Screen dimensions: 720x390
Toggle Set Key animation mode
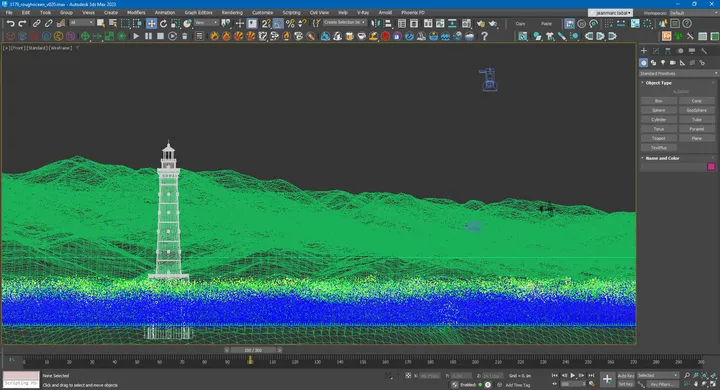coord(625,384)
